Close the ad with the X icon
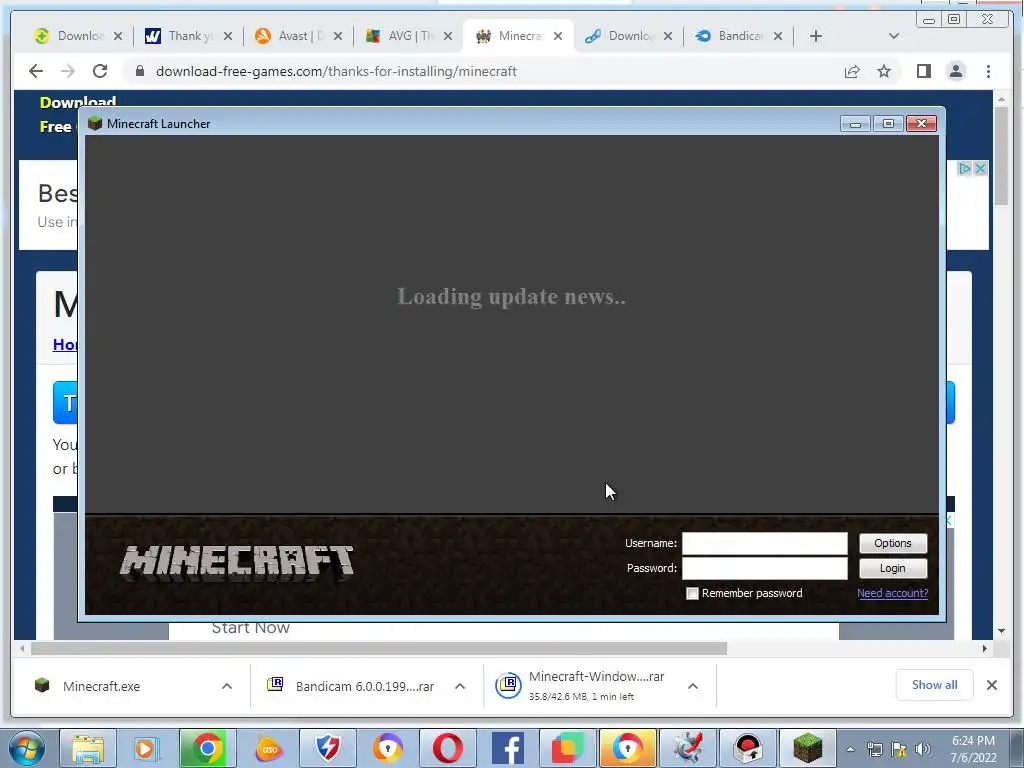1024x768 pixels. (980, 168)
